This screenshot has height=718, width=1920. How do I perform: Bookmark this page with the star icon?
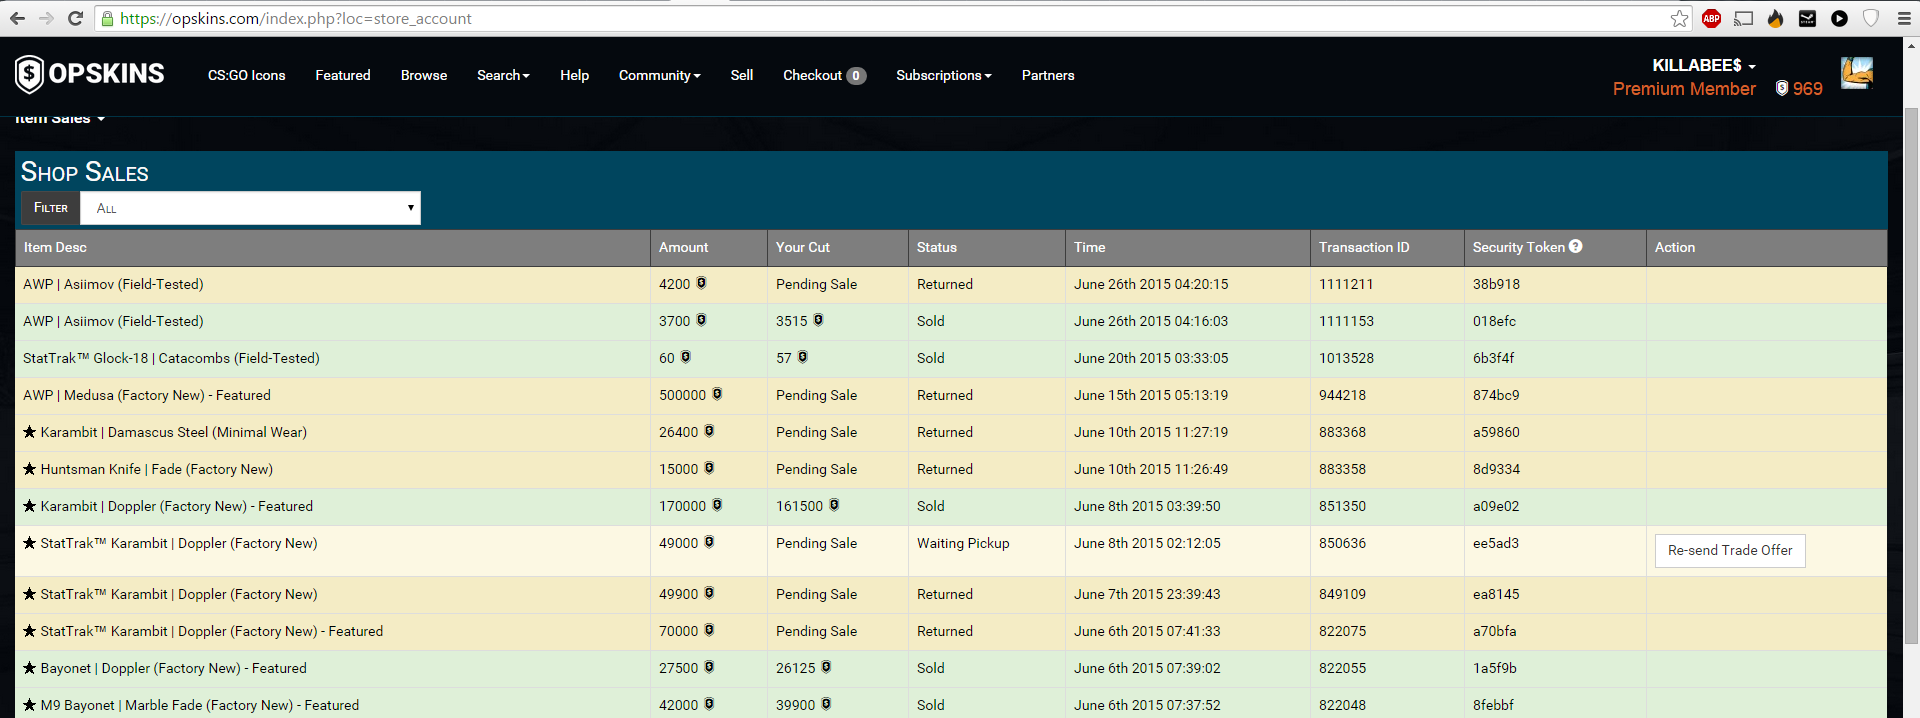click(x=1679, y=18)
